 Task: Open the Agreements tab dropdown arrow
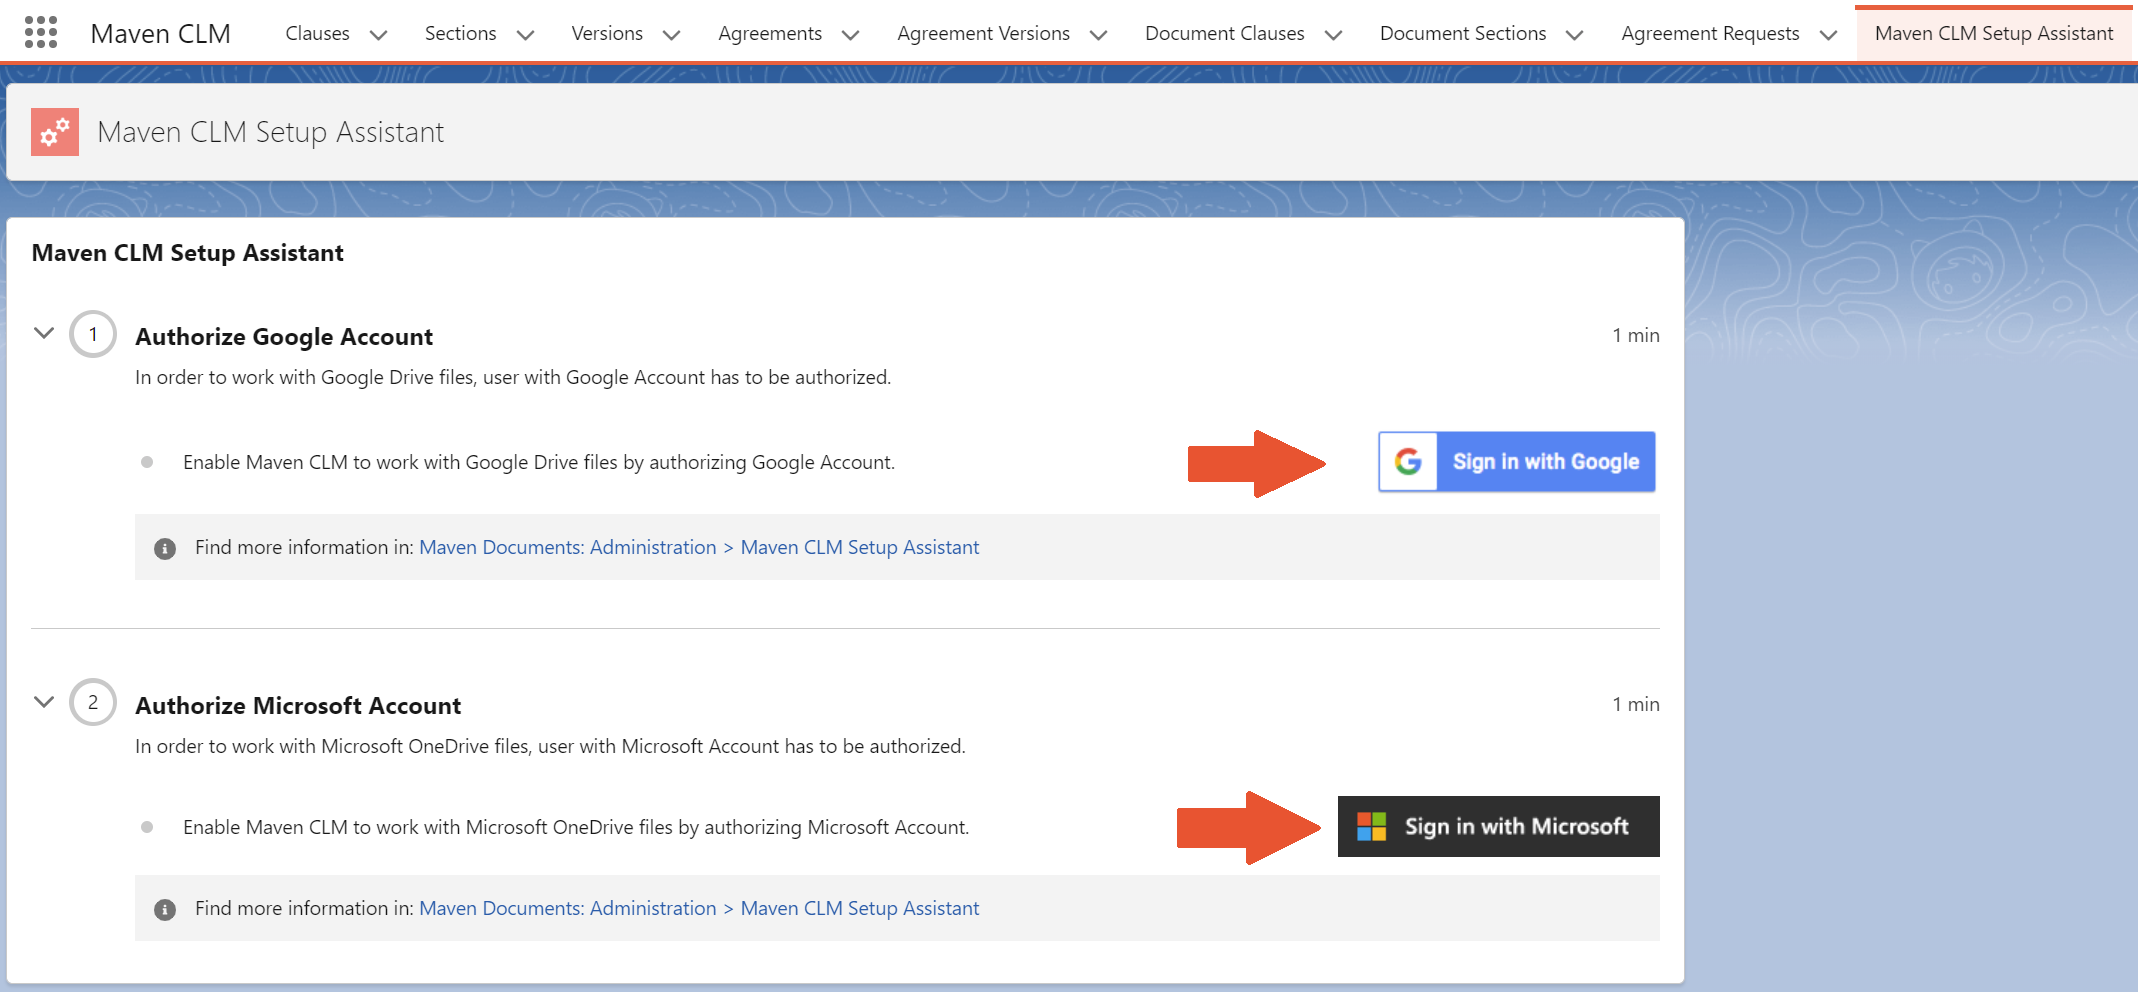pyautogui.click(x=850, y=35)
